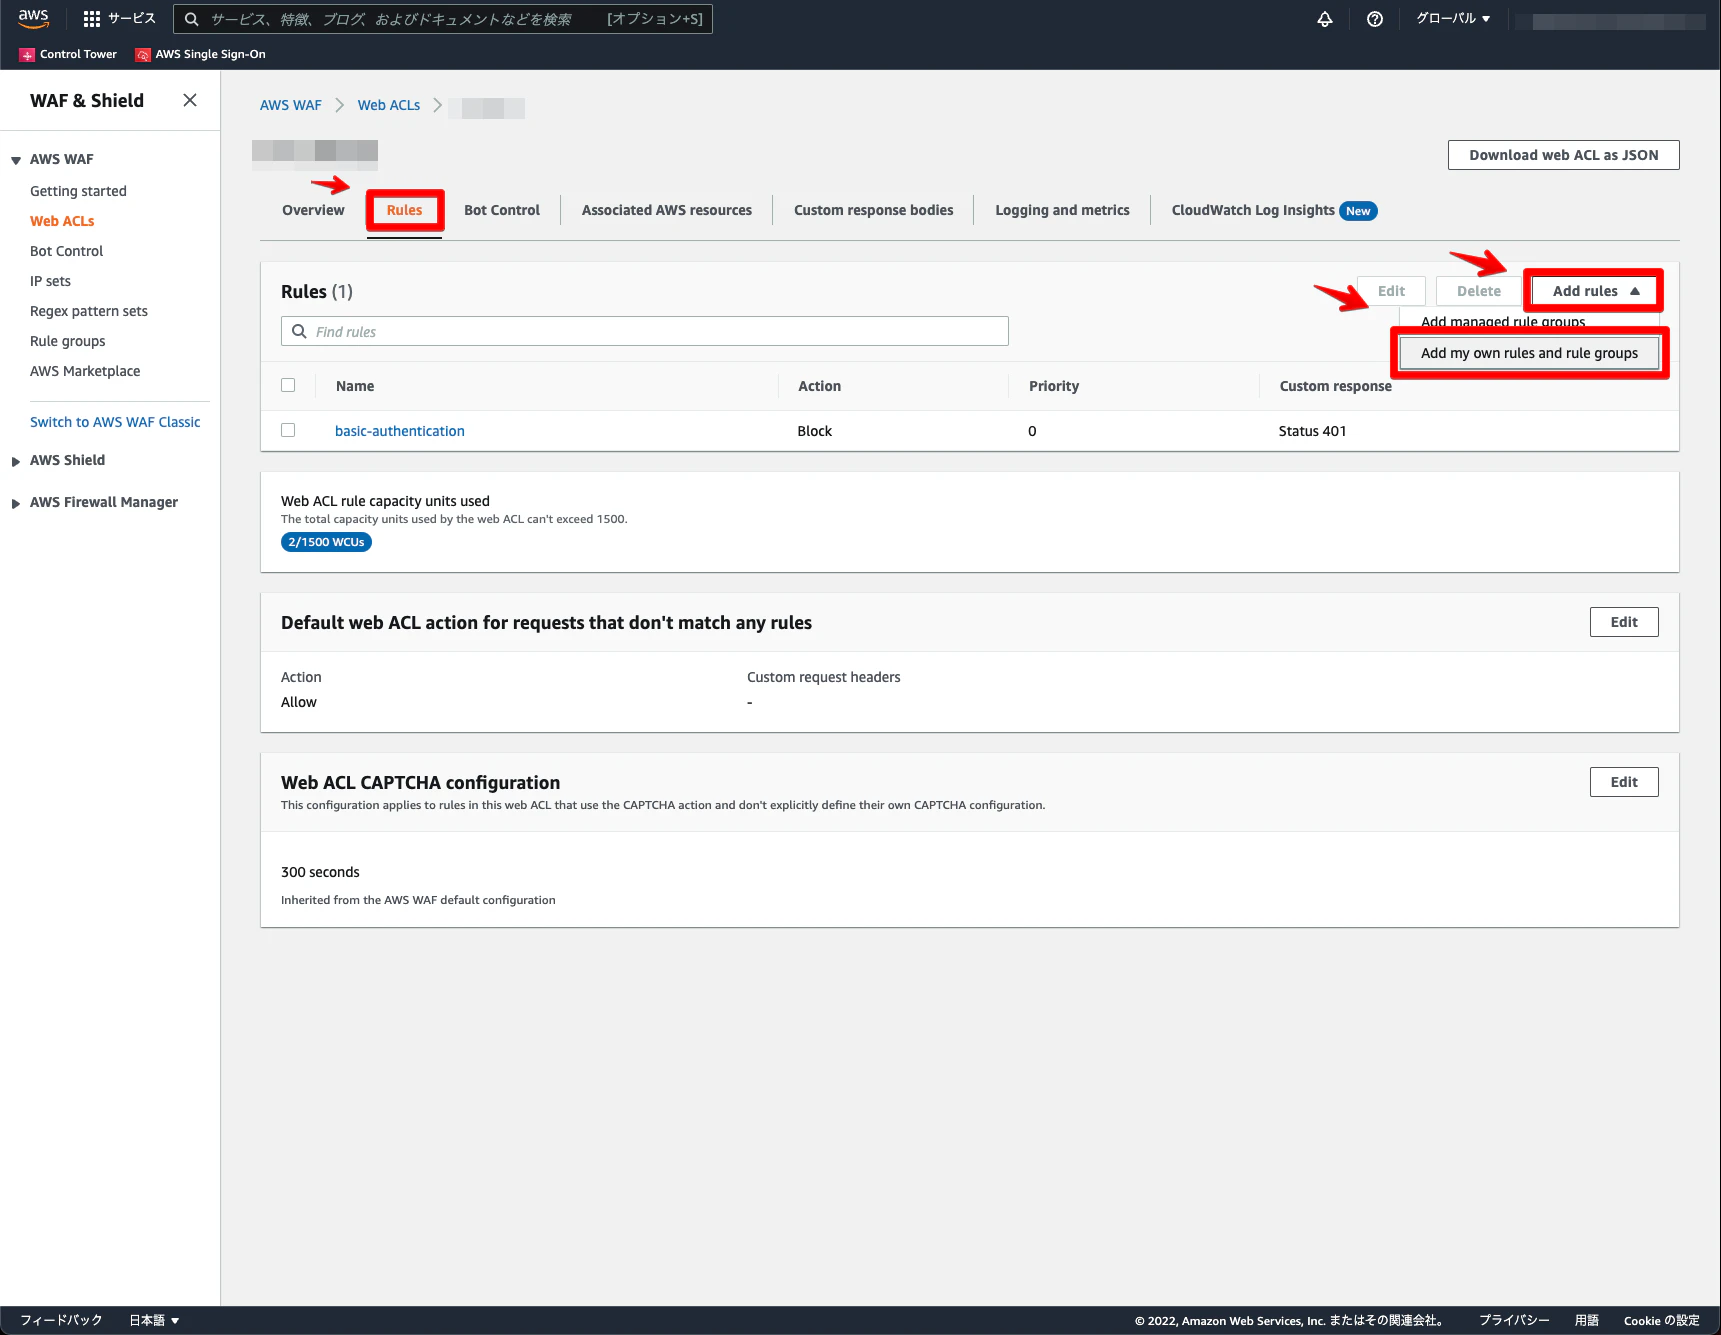Focus the AWS top services search box
The height and width of the screenshot is (1335, 1721).
coord(443,19)
